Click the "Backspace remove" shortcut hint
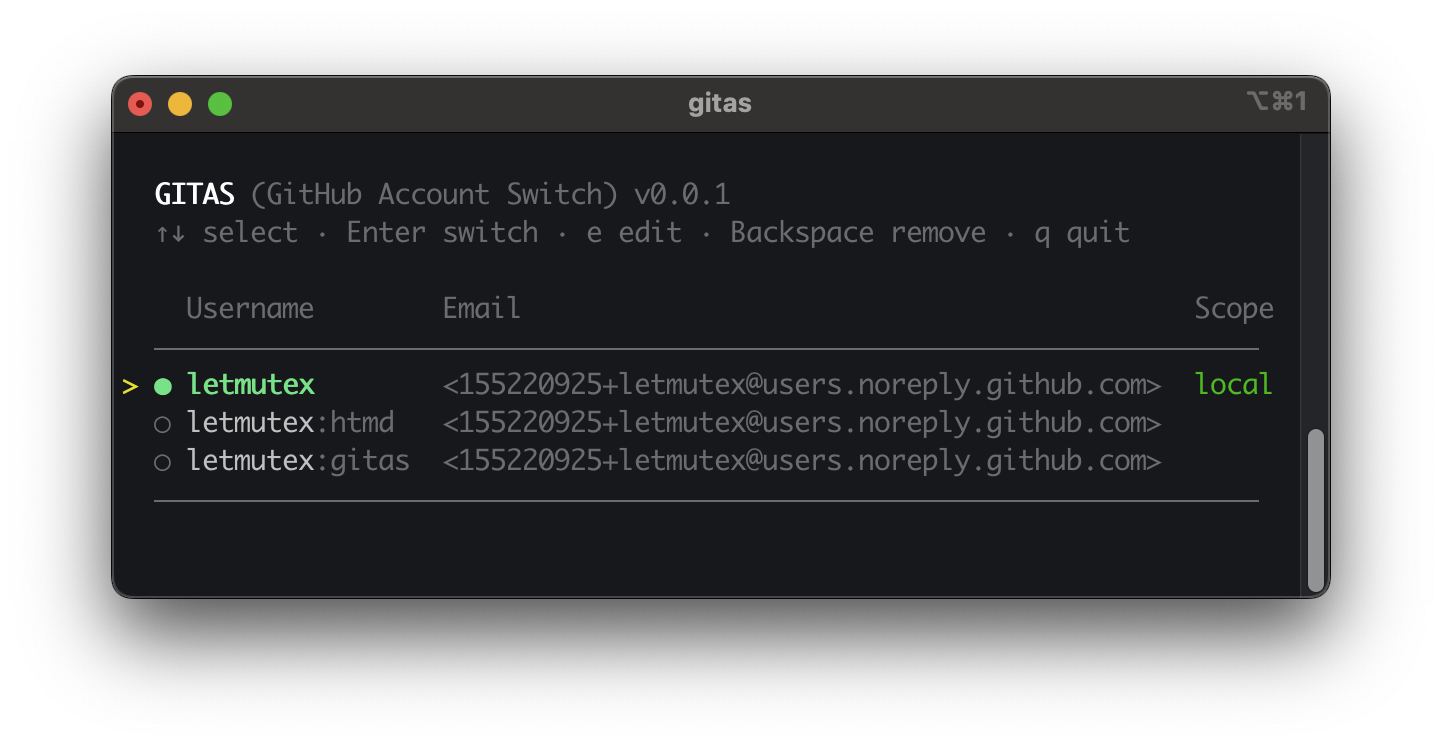 [857, 233]
